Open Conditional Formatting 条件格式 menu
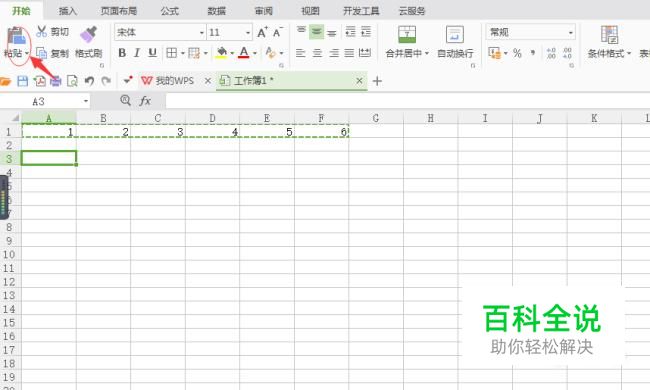The height and width of the screenshot is (390, 650). 609,42
